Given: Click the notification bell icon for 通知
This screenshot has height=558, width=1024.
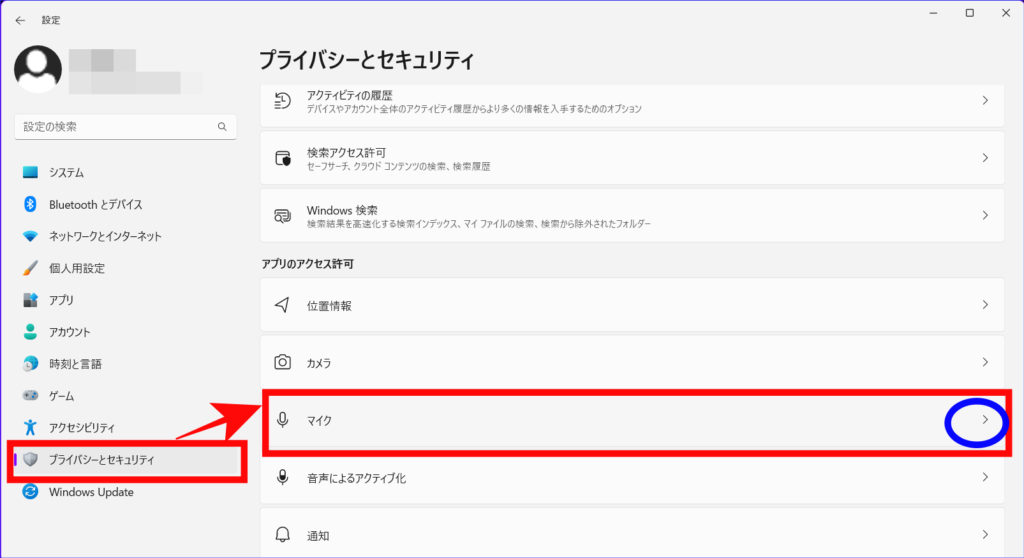Looking at the screenshot, I should click(x=283, y=535).
